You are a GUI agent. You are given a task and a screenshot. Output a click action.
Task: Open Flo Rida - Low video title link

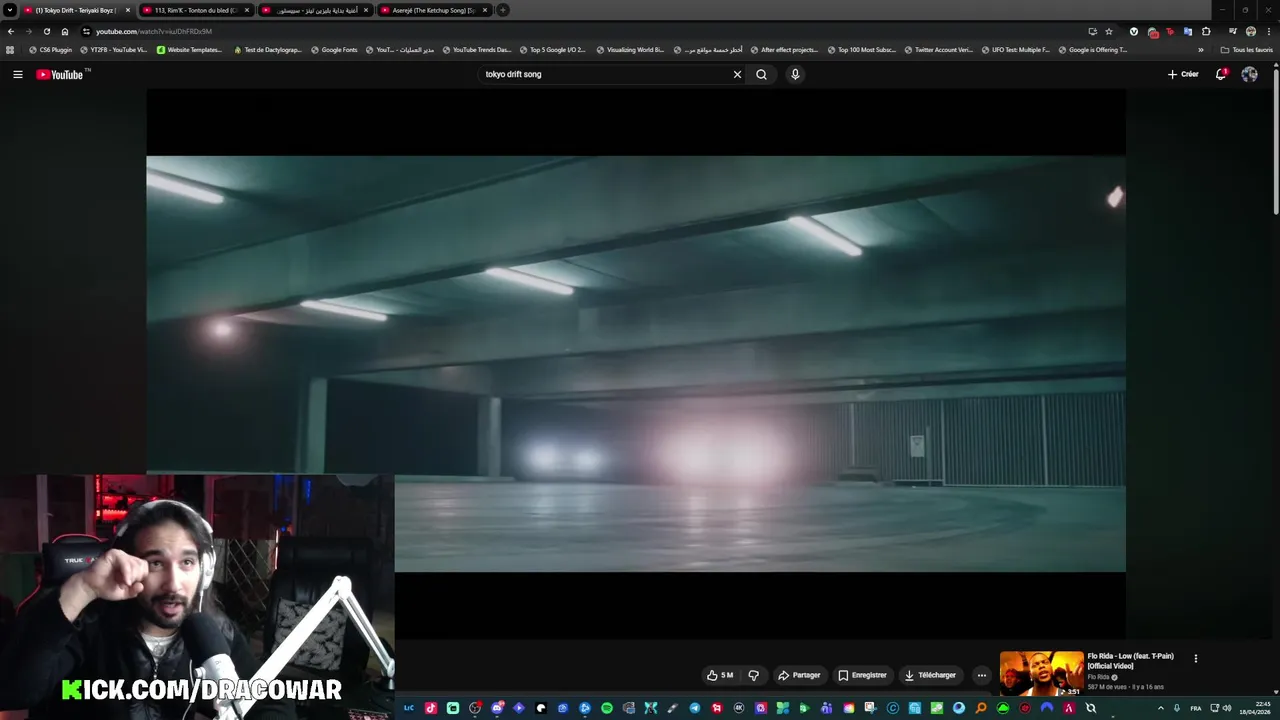click(x=1130, y=660)
